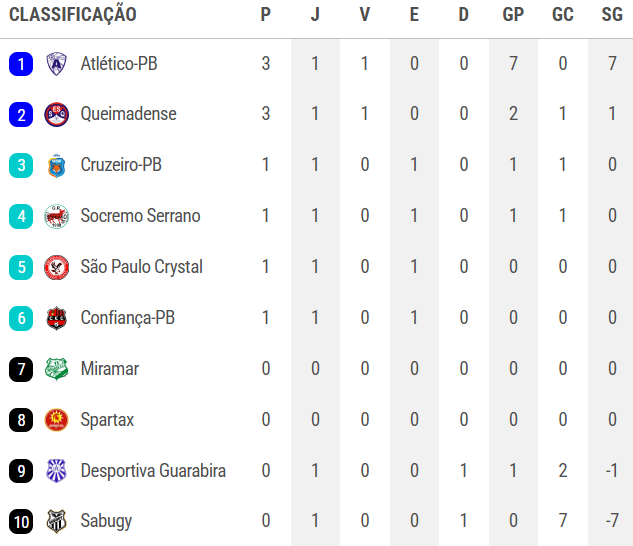
Task: Sort by the P points column header
Action: 265,15
